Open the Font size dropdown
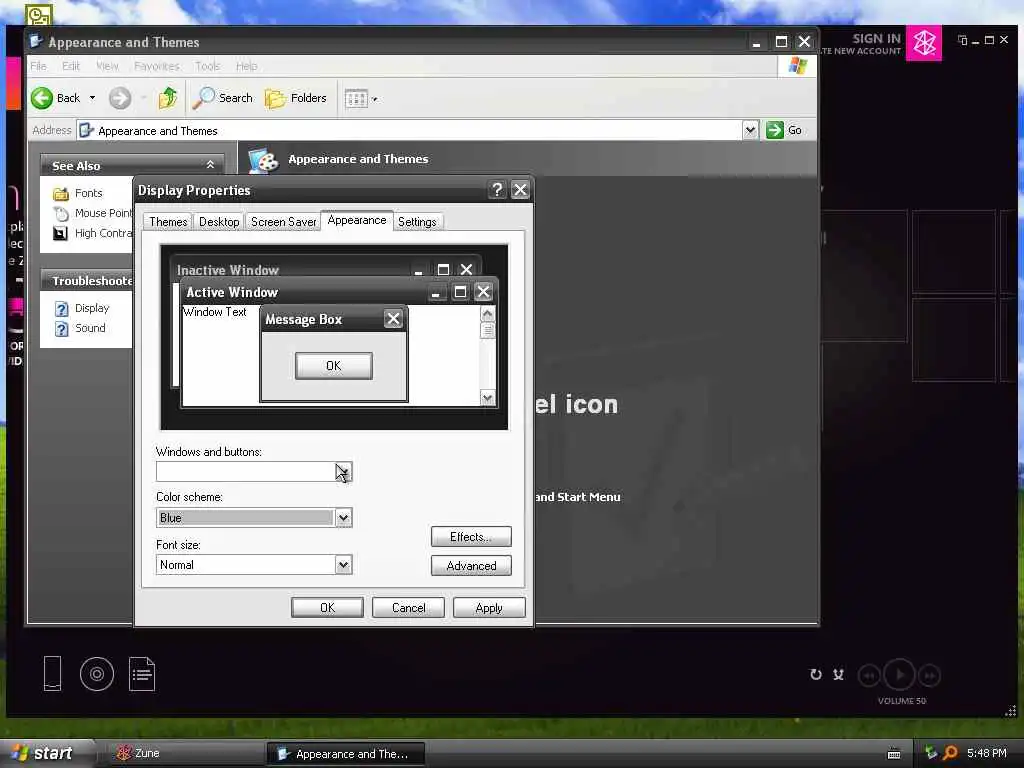The height and width of the screenshot is (768, 1024). (344, 565)
